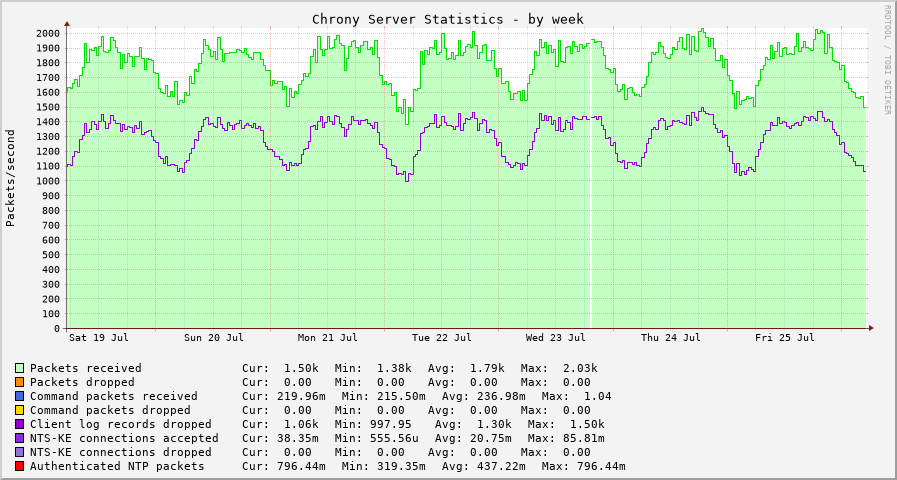Click the 'Authenticated NTP packets' legend label
Image resolution: width=897 pixels, height=480 pixels.
(117, 466)
